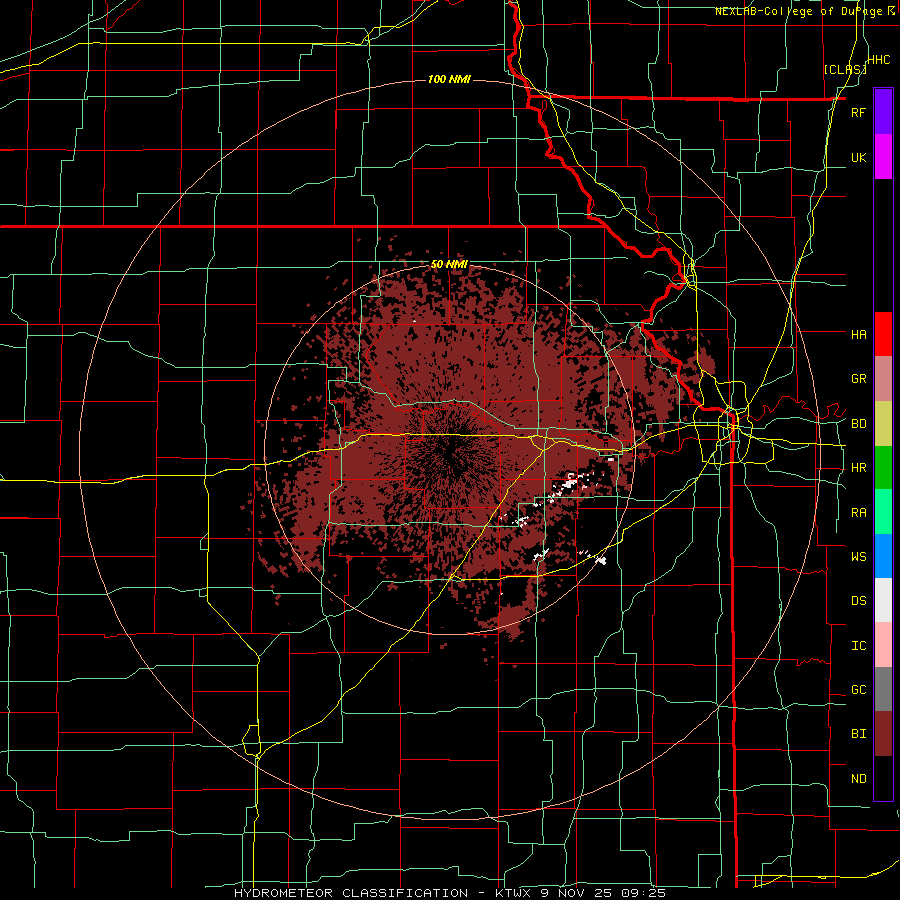Click the KTWX radar site identifier
Screen dimensions: 900x900
(515, 893)
